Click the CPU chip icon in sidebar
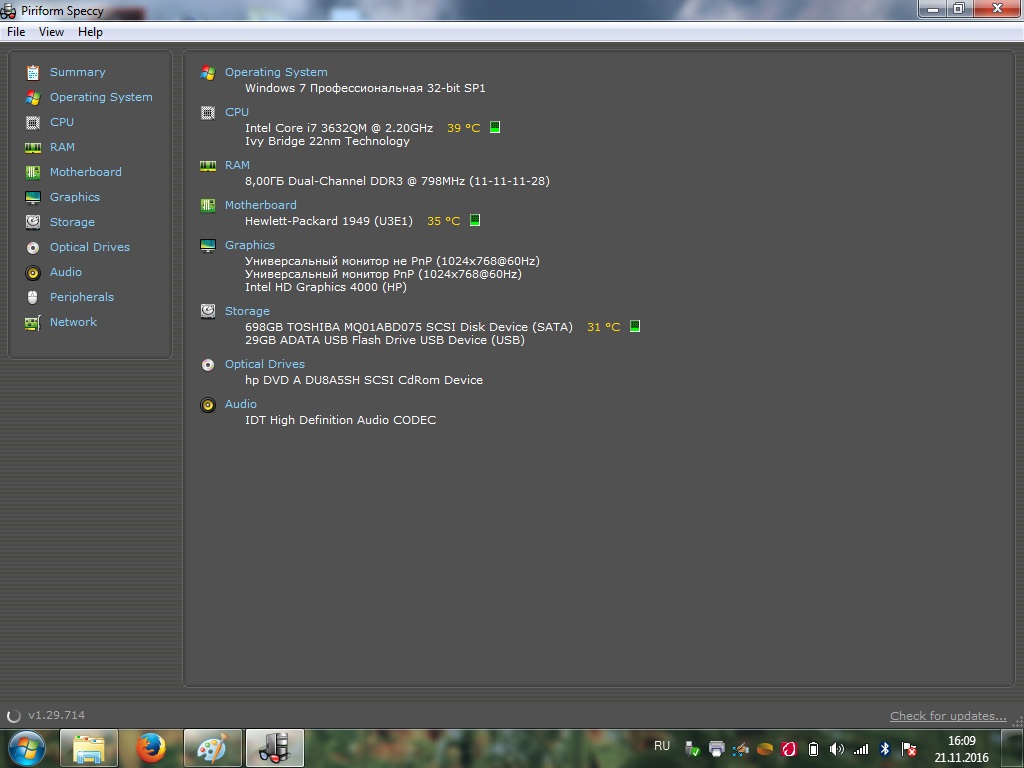1024x768 pixels. [33, 122]
